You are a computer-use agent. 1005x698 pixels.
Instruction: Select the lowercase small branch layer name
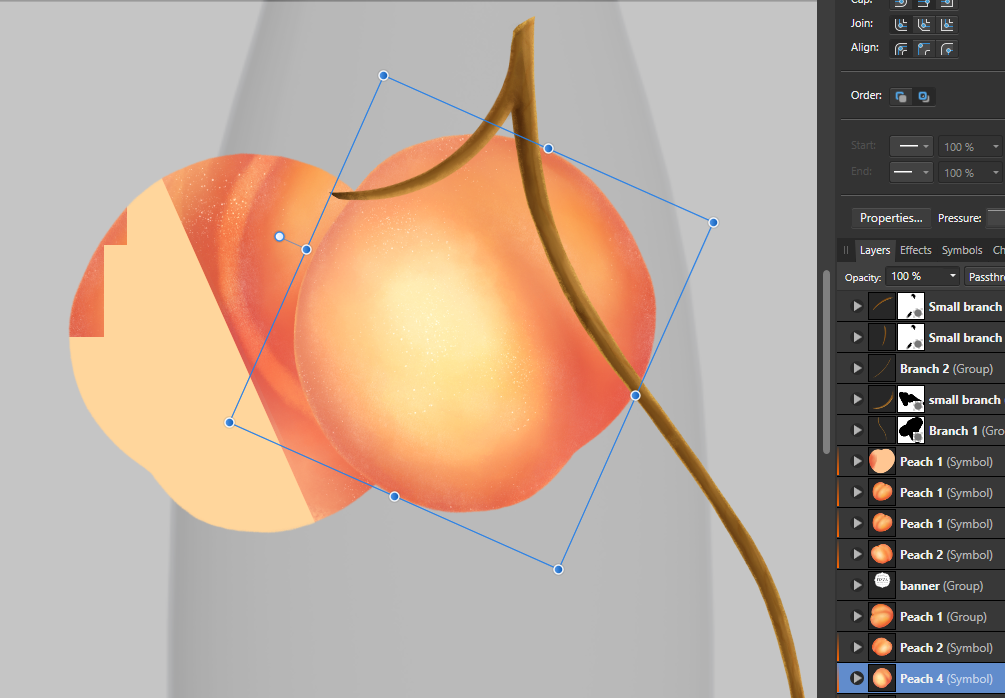965,399
